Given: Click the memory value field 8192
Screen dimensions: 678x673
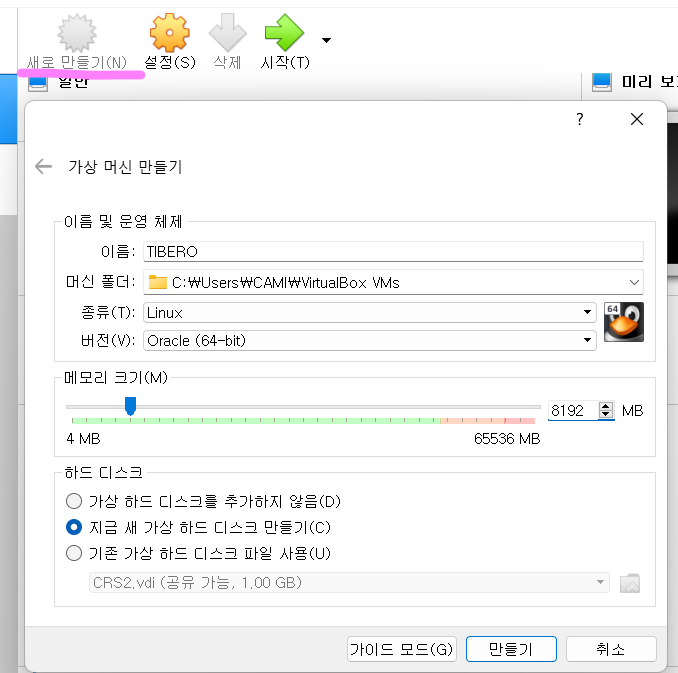Looking at the screenshot, I should point(573,410).
